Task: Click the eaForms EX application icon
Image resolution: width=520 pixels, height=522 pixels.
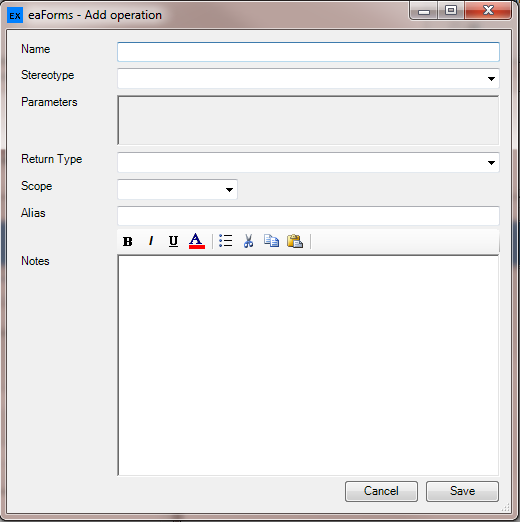Action: [x=15, y=15]
